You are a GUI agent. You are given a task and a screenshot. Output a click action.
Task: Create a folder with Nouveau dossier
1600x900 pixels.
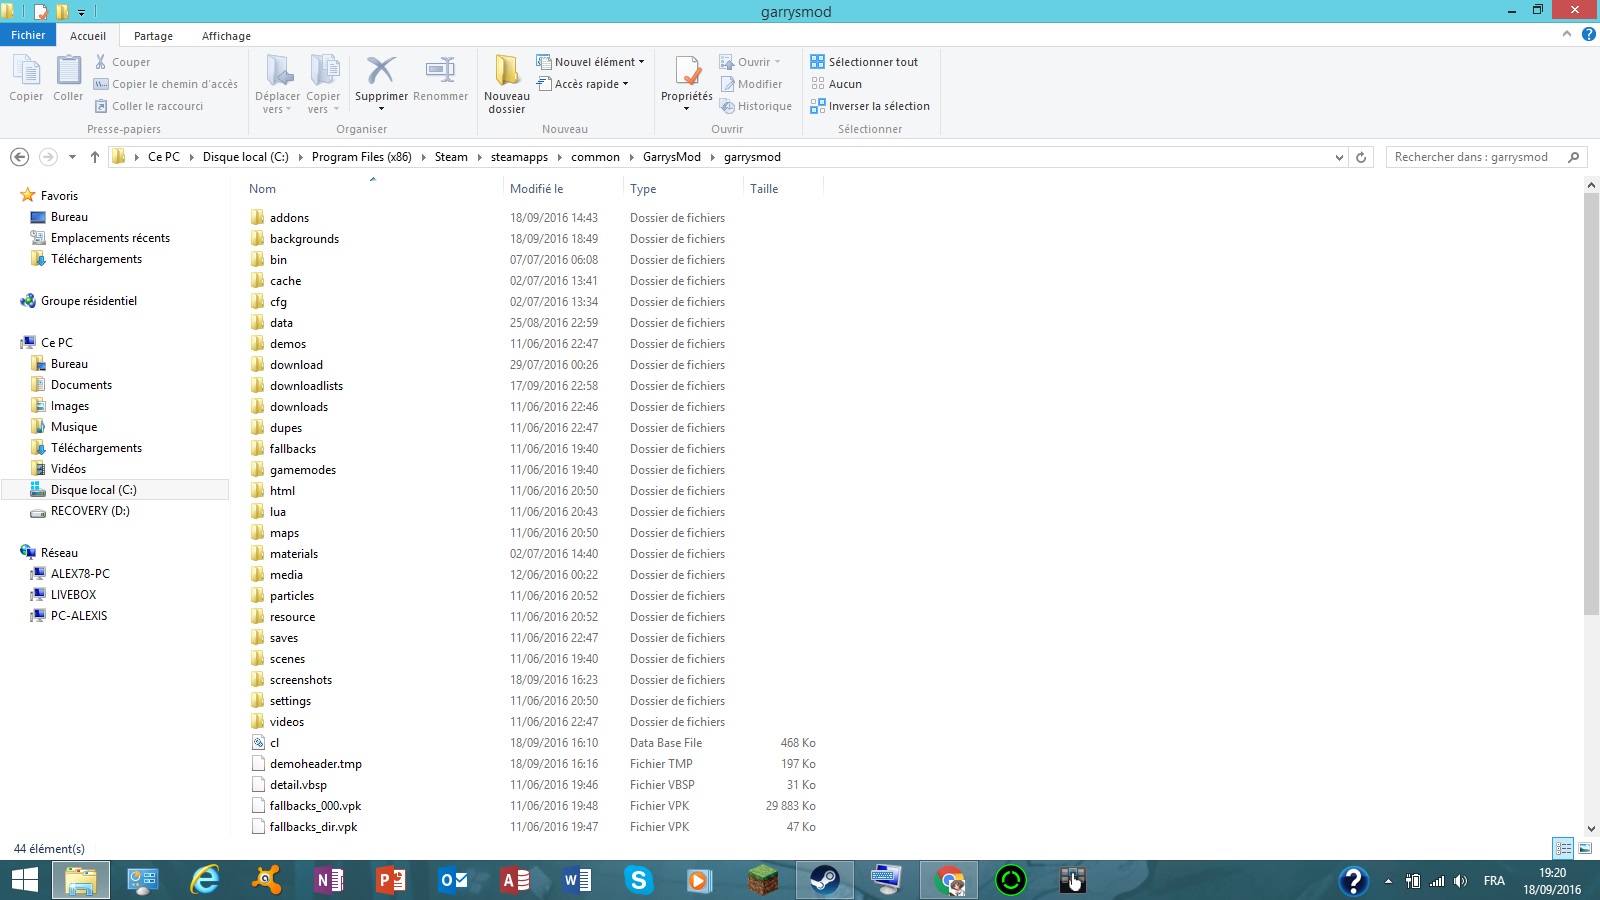[507, 84]
